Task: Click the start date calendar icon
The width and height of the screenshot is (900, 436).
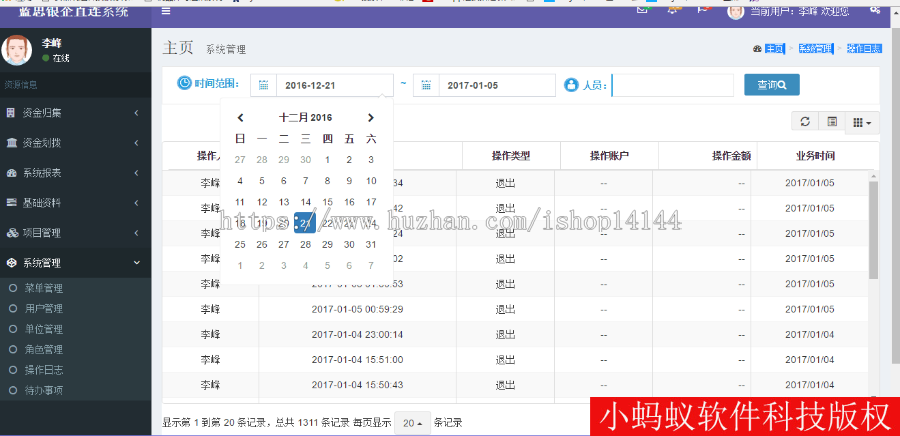Action: pyautogui.click(x=263, y=85)
